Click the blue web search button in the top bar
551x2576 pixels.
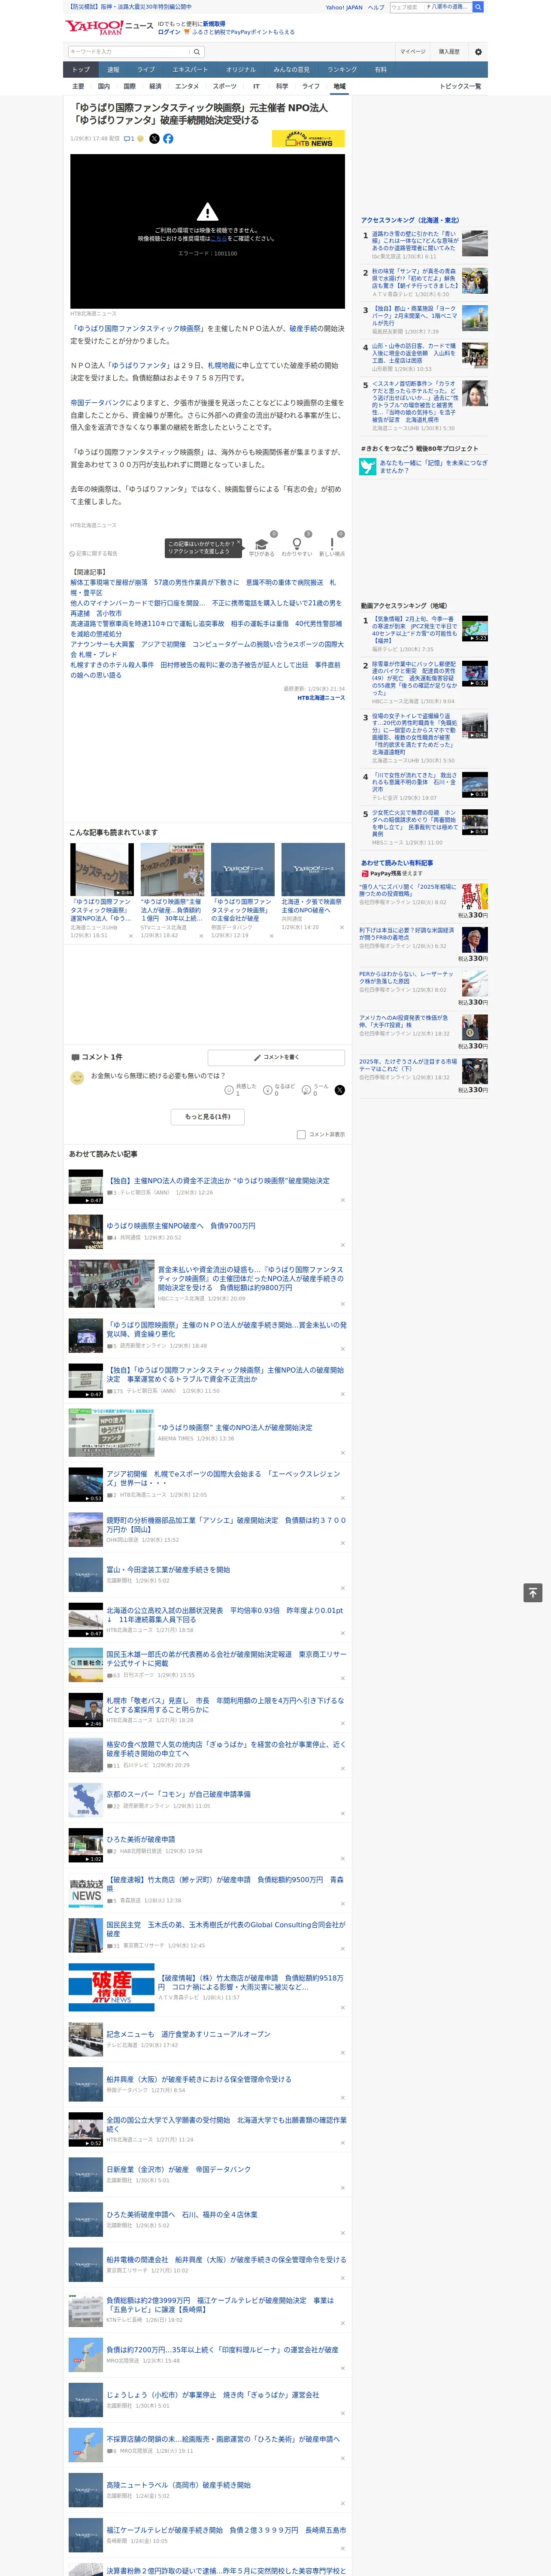(x=478, y=7)
